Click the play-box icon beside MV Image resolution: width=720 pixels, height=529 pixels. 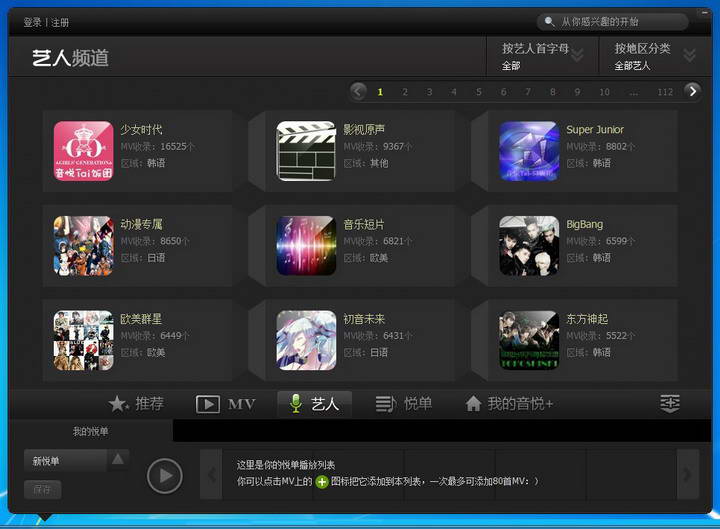coord(208,405)
